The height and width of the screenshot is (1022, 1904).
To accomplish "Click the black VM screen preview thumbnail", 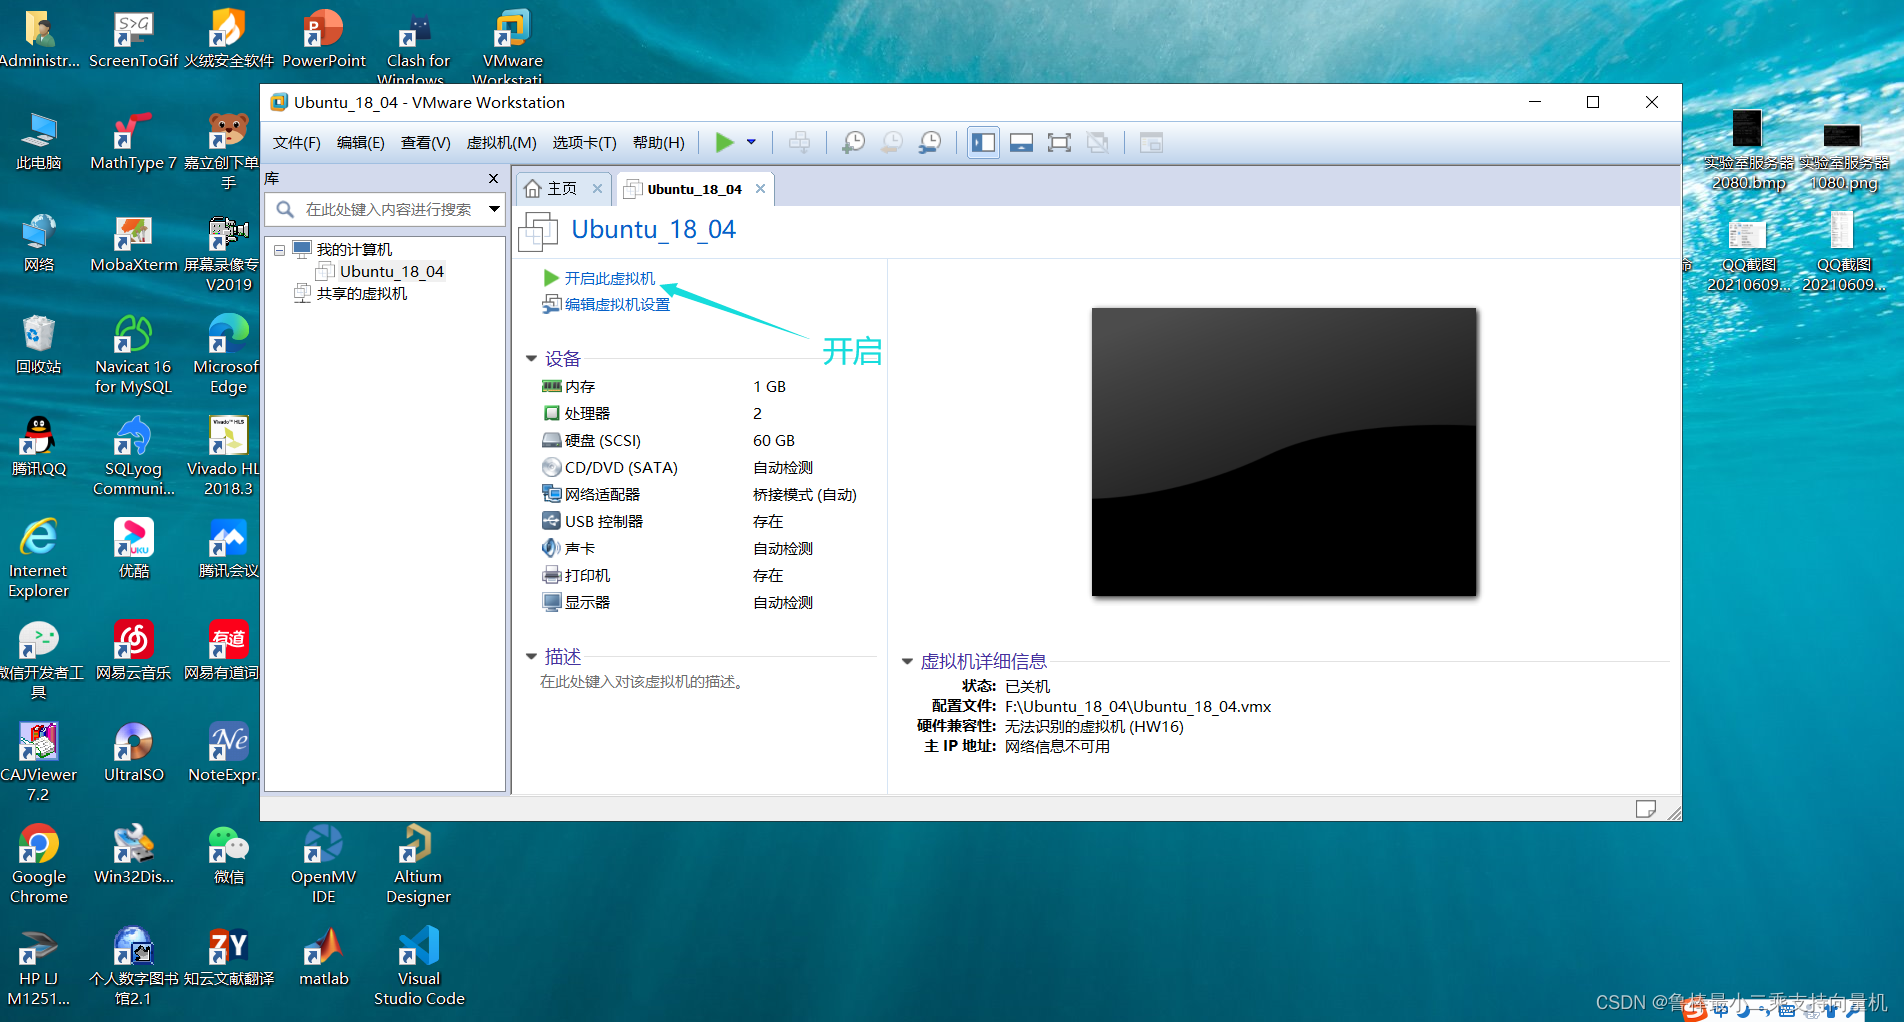I will tap(1284, 452).
